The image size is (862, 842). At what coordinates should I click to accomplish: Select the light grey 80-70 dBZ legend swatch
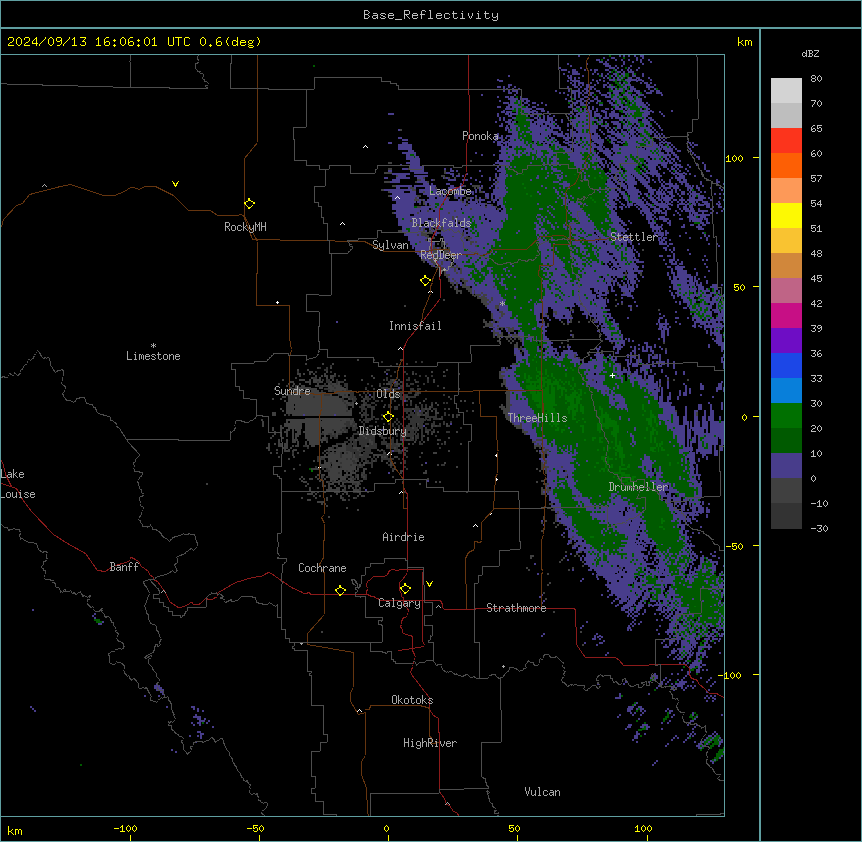click(x=786, y=91)
